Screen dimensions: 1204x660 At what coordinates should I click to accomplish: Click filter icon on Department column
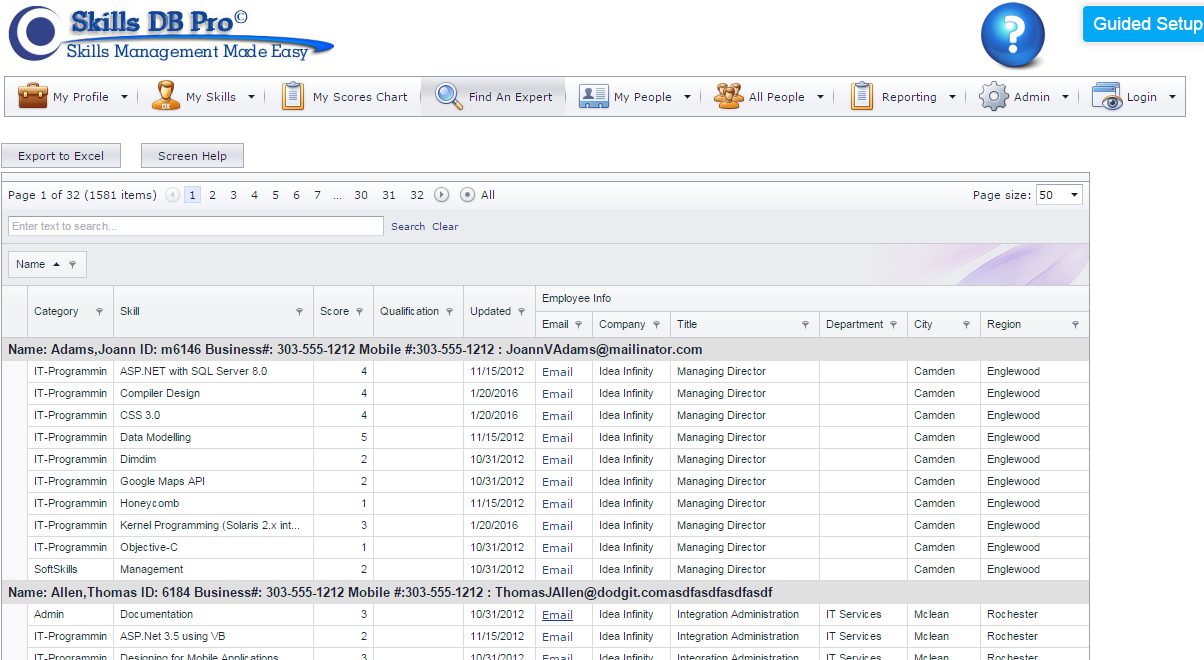coord(893,325)
